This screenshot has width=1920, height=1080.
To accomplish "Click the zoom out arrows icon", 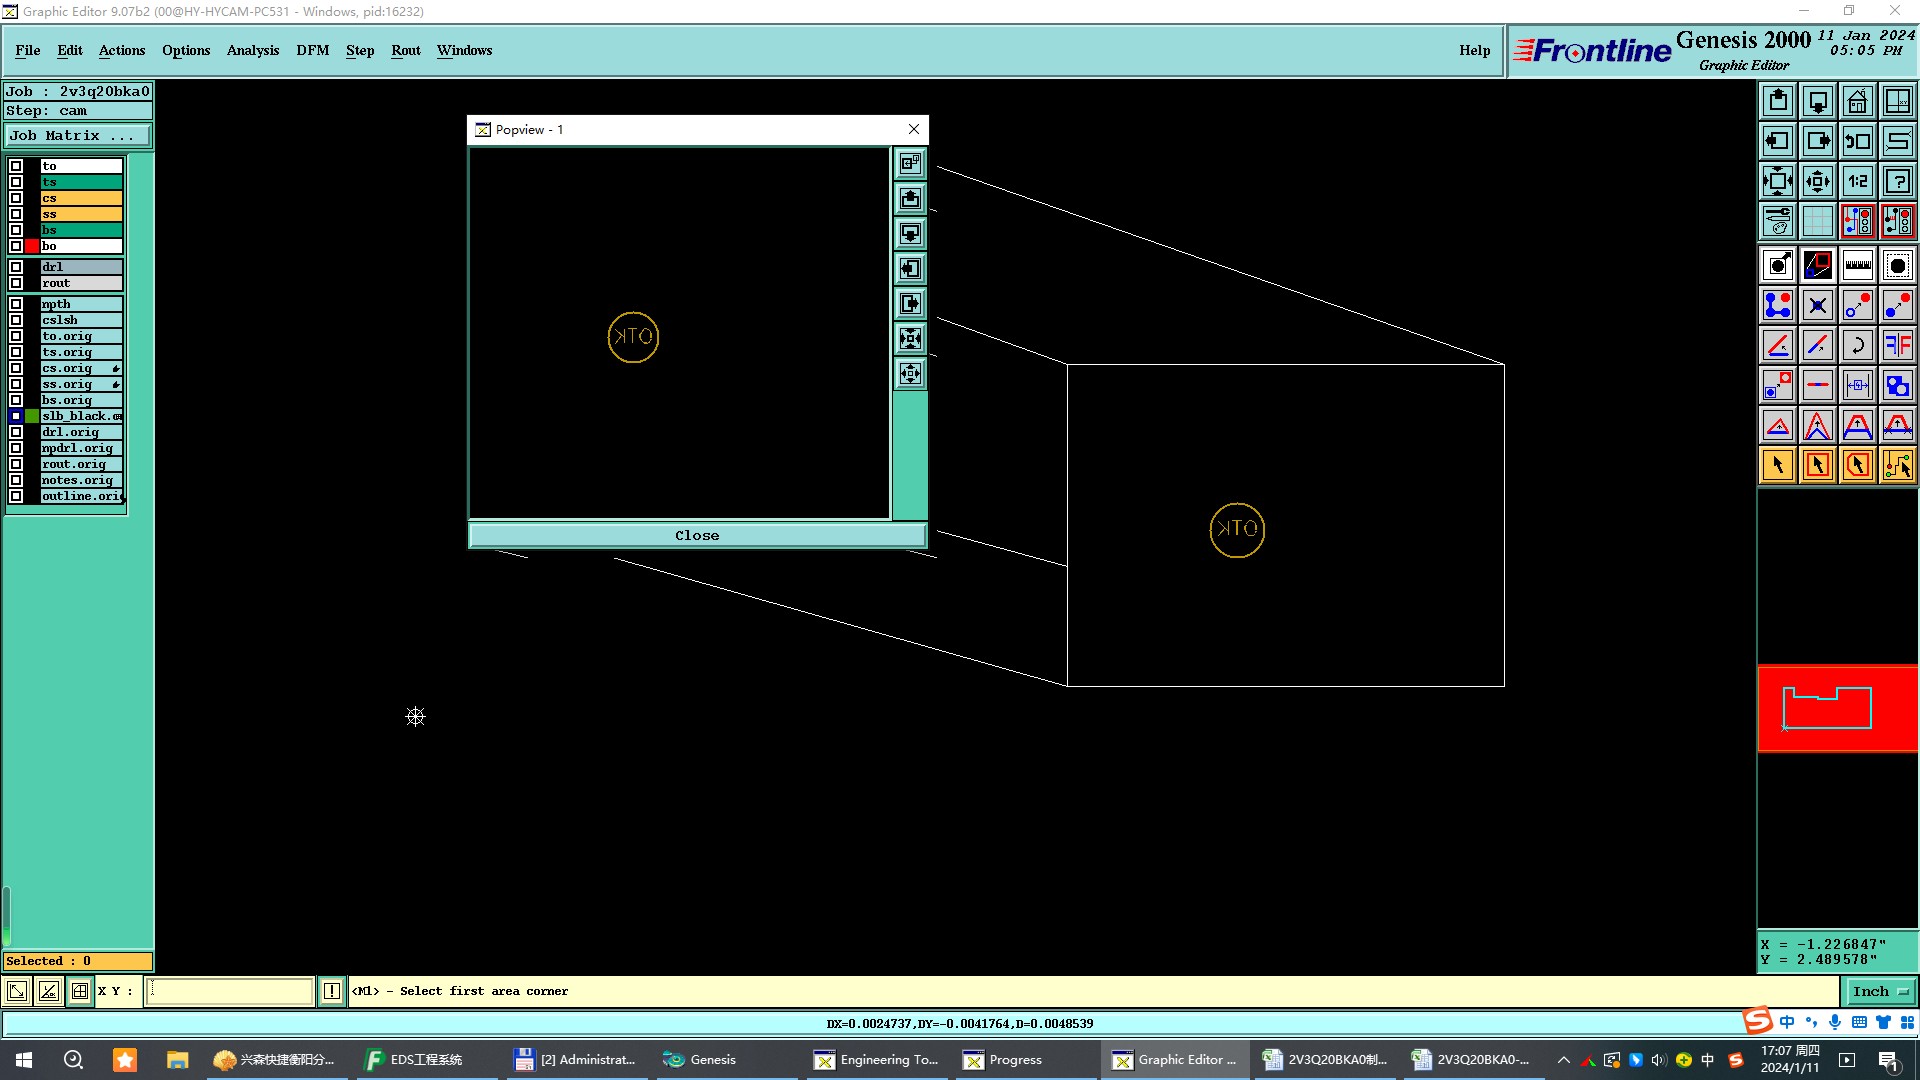I will click(x=1818, y=181).
